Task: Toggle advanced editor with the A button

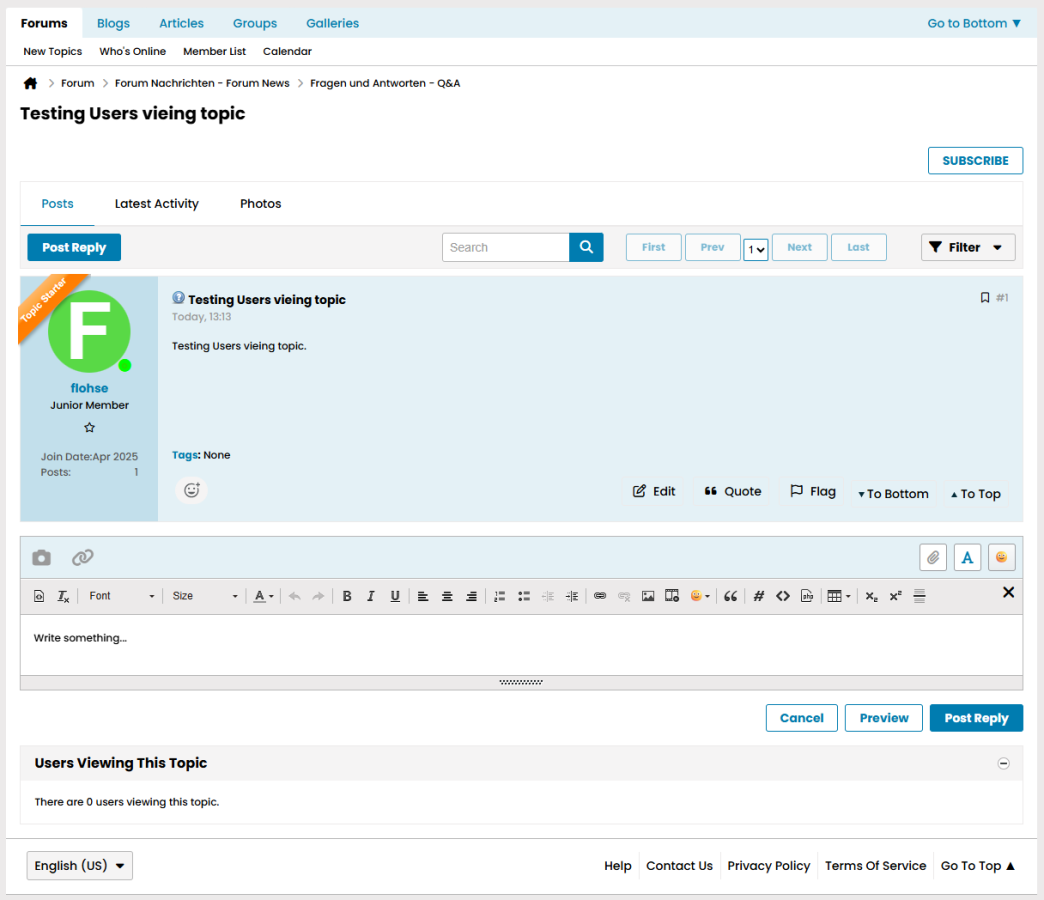Action: 967,557
